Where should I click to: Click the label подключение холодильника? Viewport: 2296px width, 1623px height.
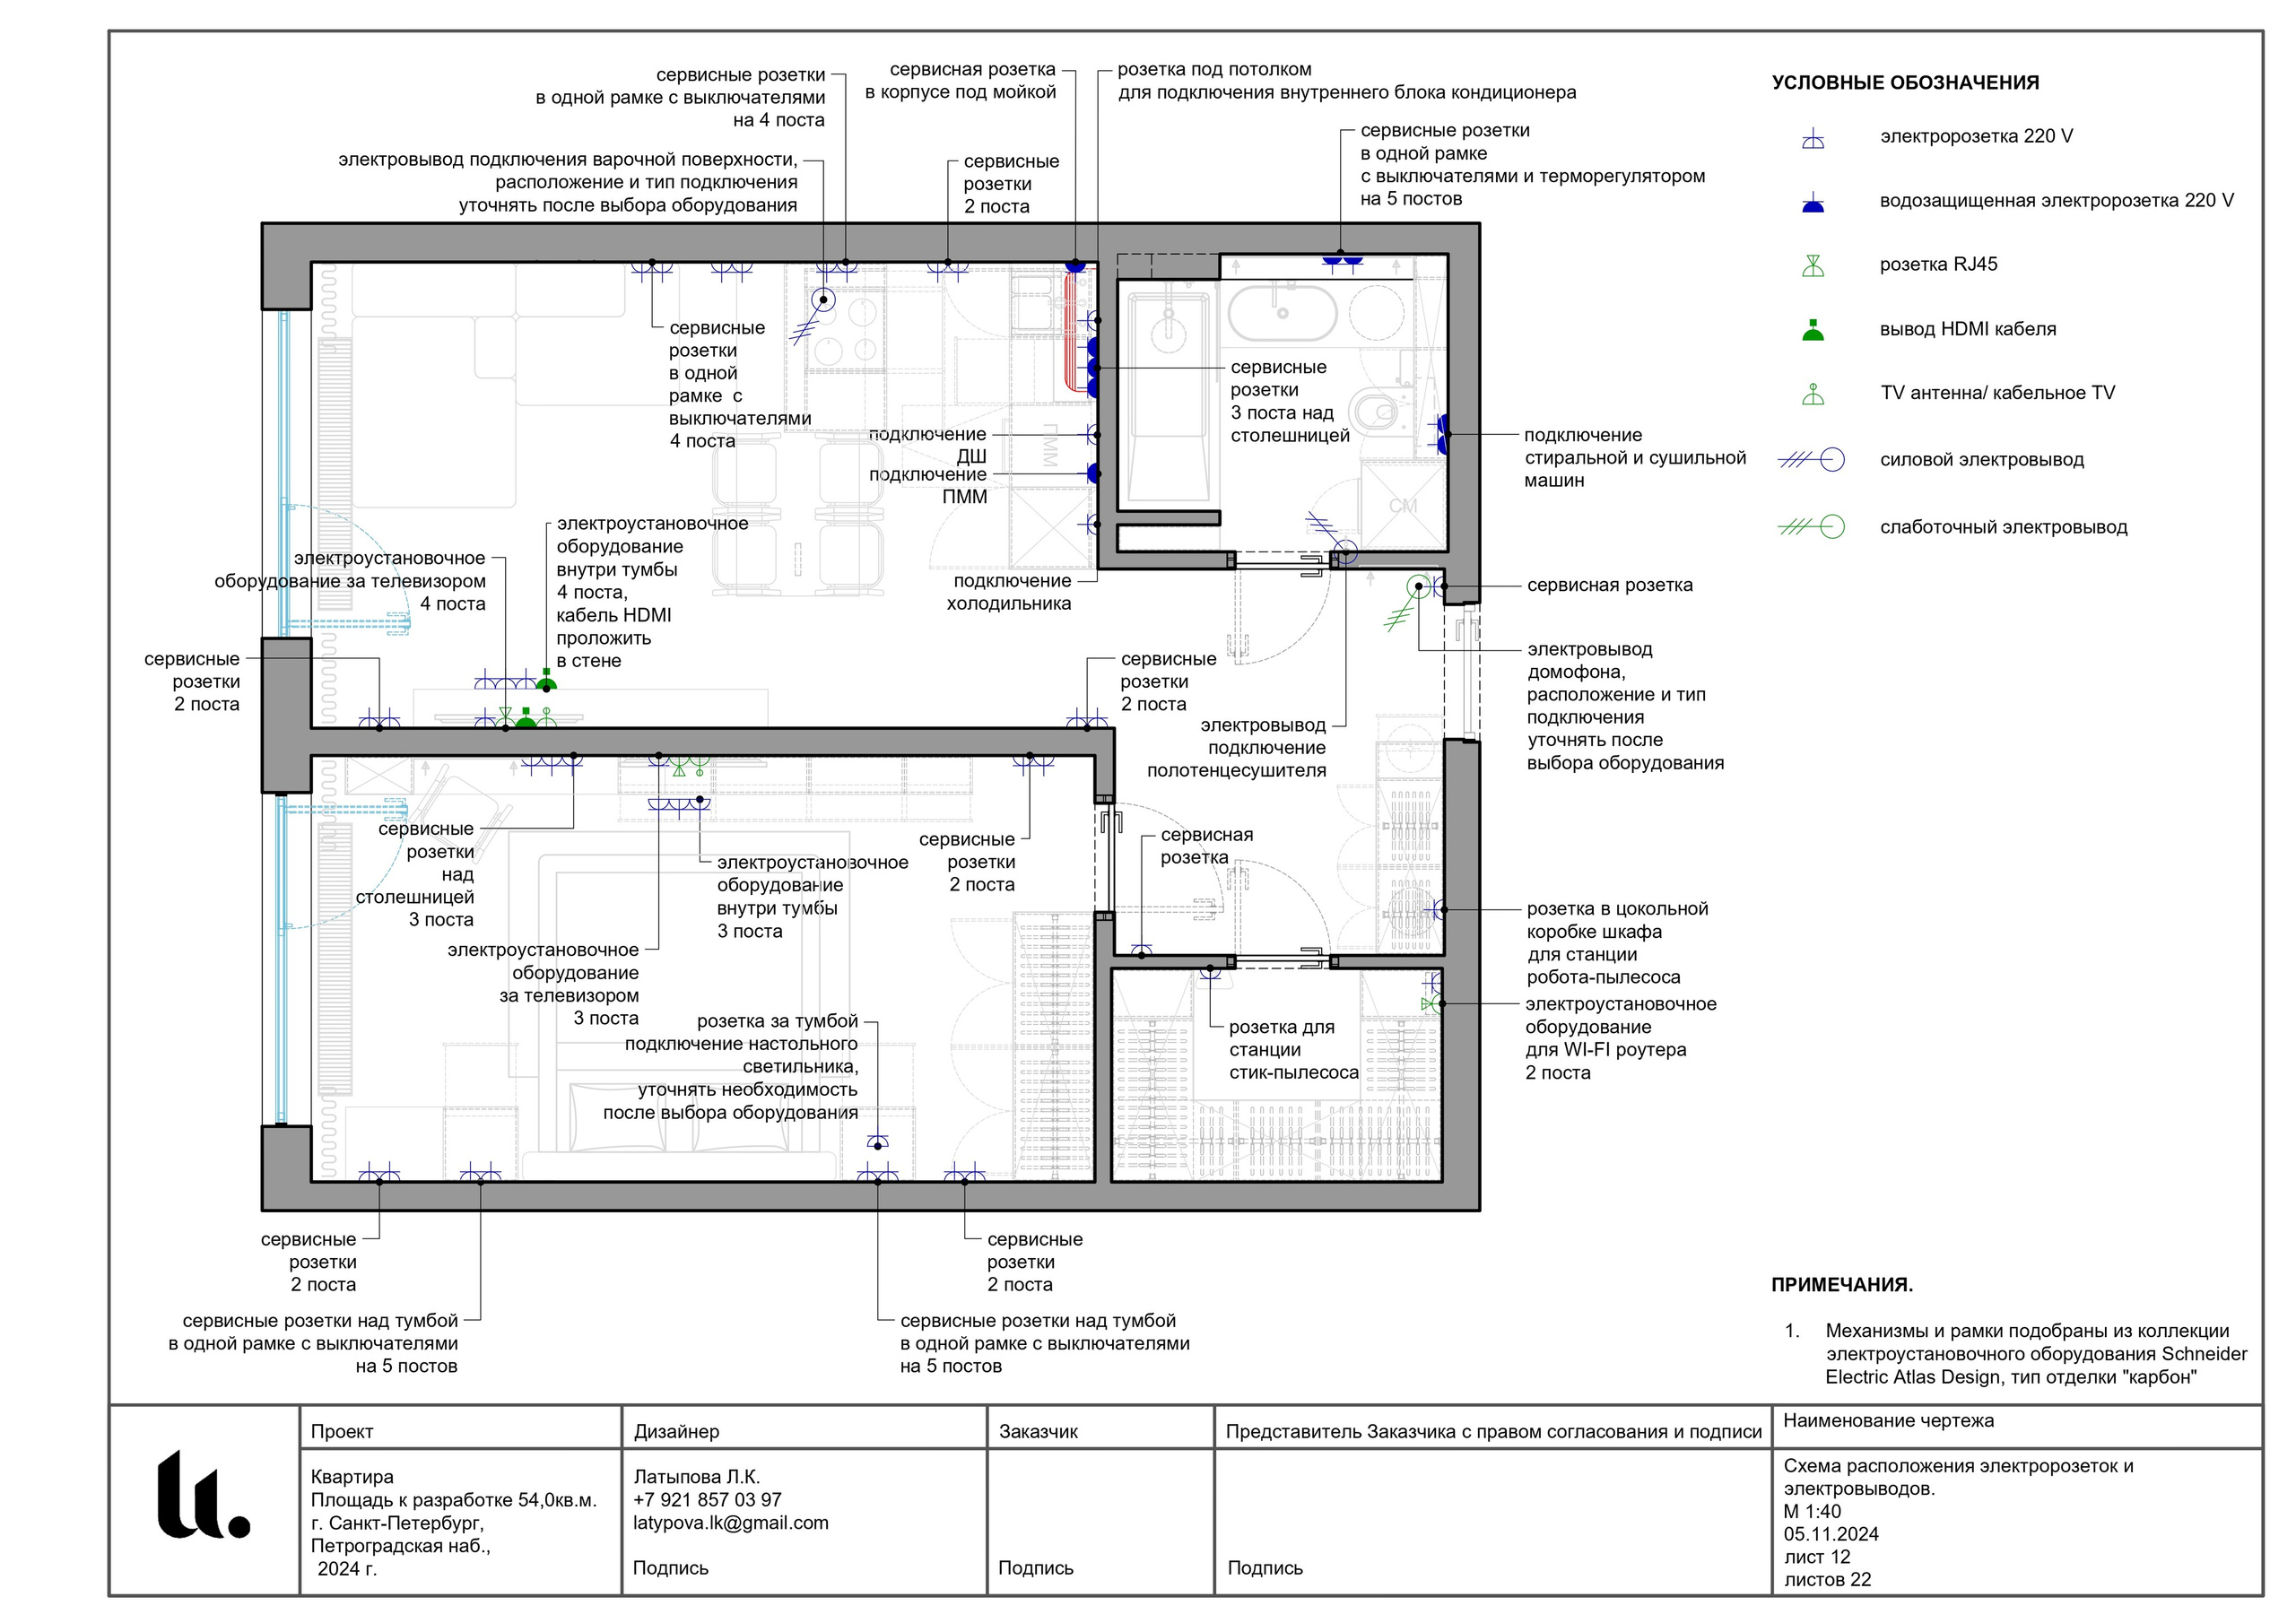1011,592
